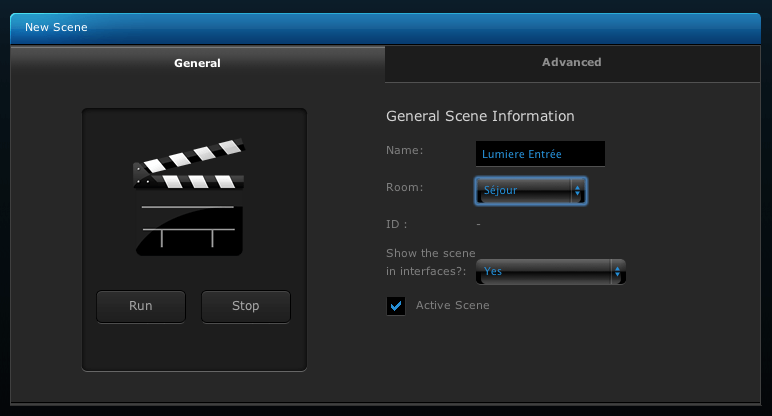Click the Room dropdown arrow stepper
Image resolution: width=772 pixels, height=416 pixels.
tap(578, 191)
